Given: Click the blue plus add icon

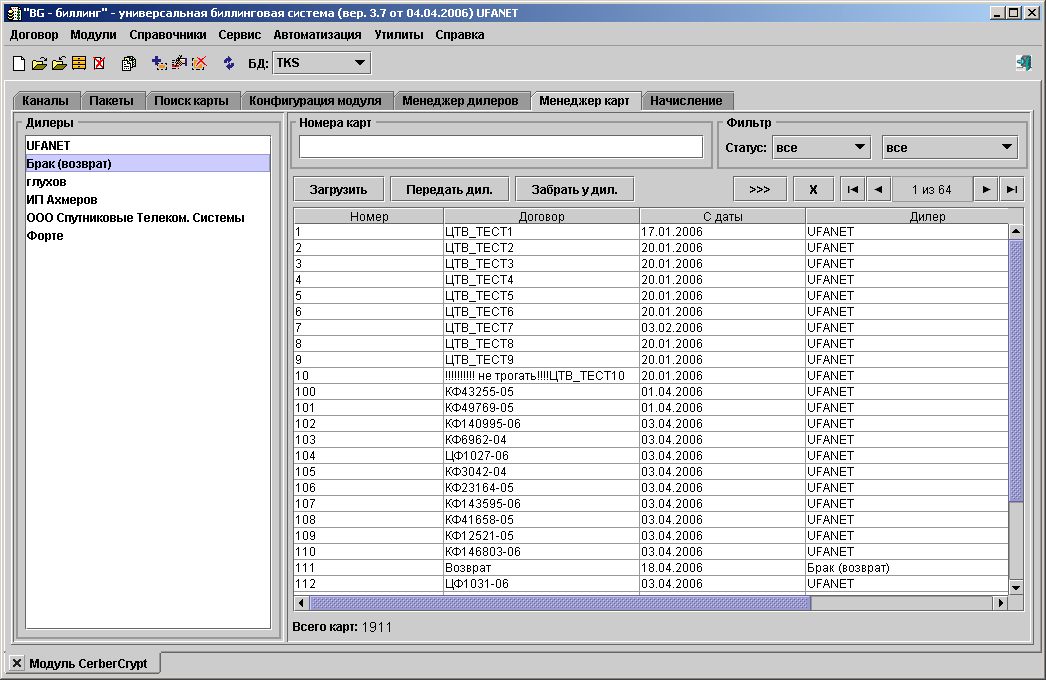Looking at the screenshot, I should click(x=159, y=63).
